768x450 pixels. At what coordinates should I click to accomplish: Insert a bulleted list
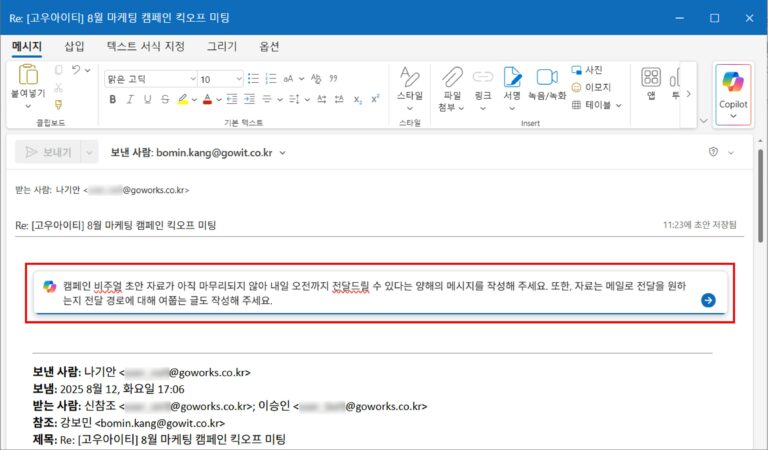click(253, 78)
